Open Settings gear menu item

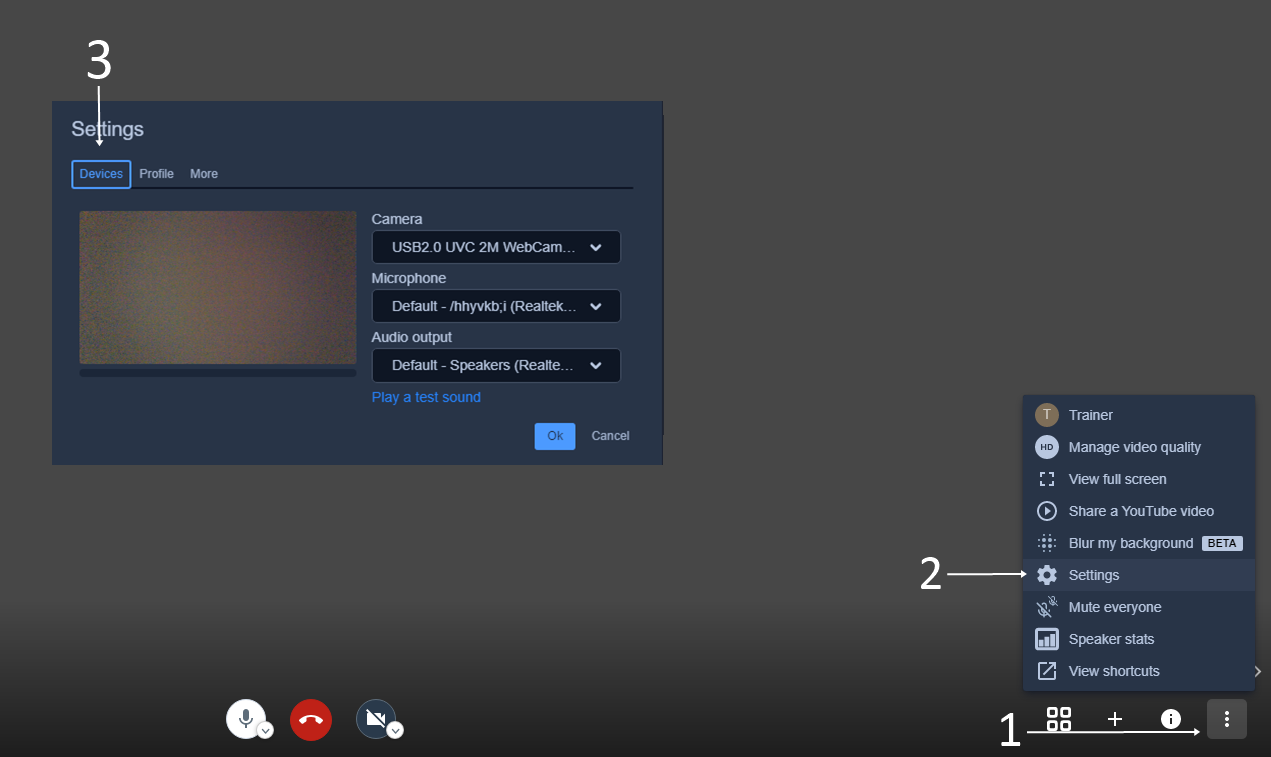(x=1139, y=575)
